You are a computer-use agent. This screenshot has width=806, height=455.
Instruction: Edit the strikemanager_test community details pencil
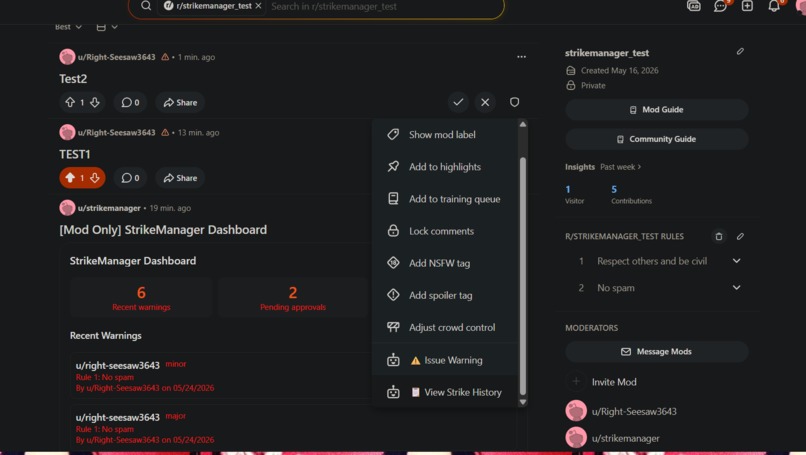pyautogui.click(x=740, y=51)
